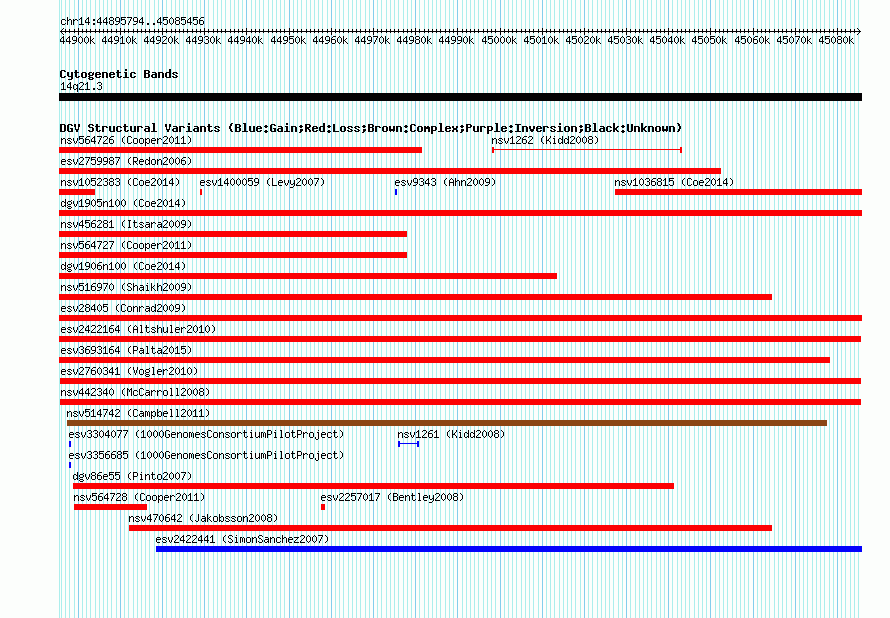The height and width of the screenshot is (618, 890).
Task: Click the nsv514742 (Campbell2011) label
Action: pos(138,413)
